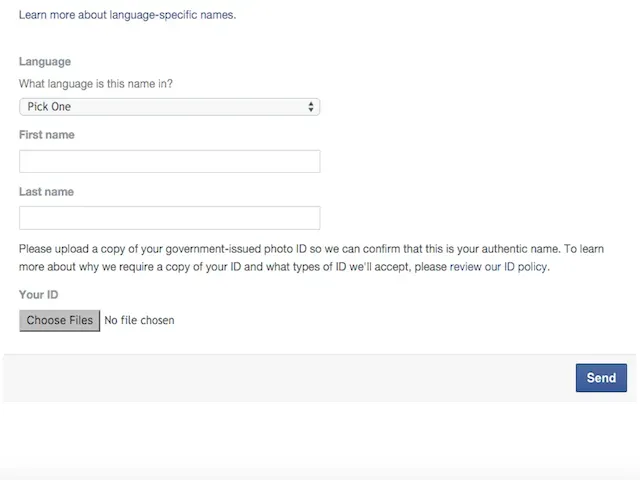640x480 pixels.
Task: Click the "Pick One" text in the selector
Action: pyautogui.click(x=50, y=106)
